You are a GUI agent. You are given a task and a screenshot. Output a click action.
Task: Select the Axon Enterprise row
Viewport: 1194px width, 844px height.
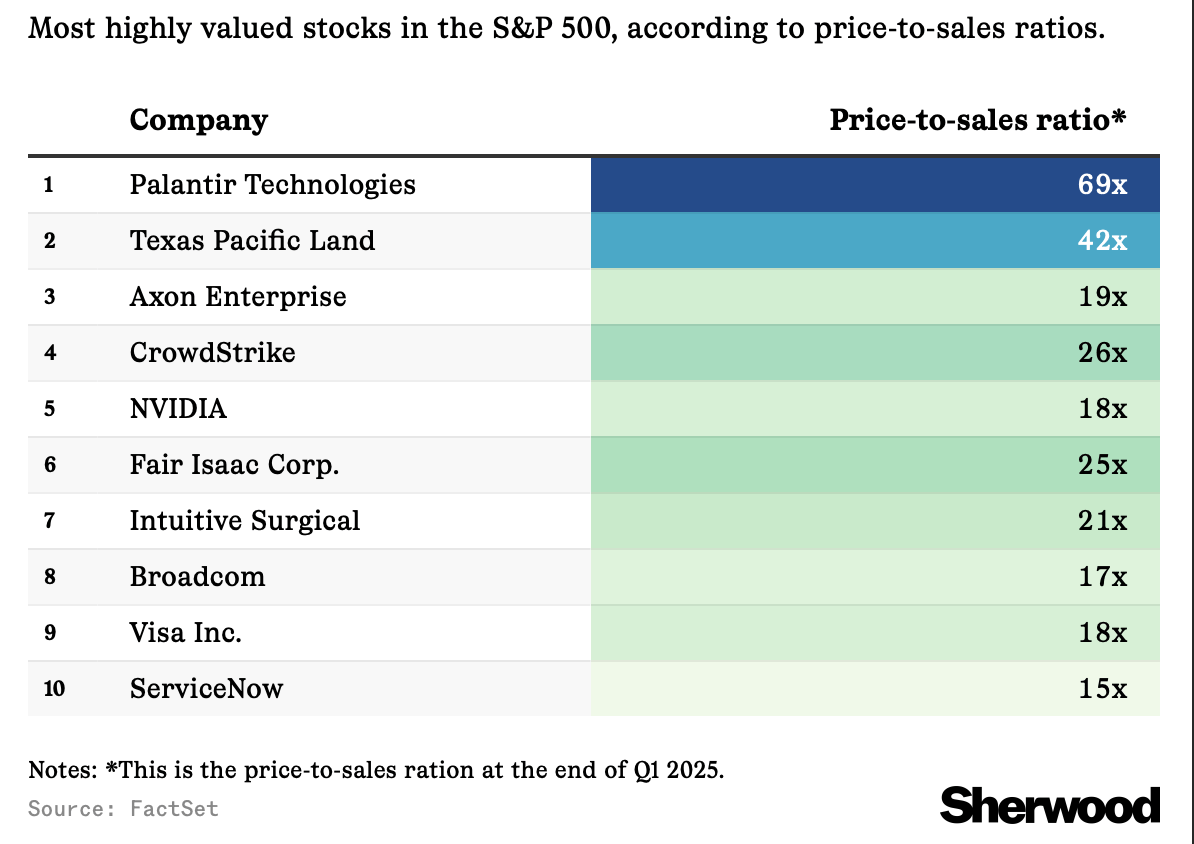point(594,296)
